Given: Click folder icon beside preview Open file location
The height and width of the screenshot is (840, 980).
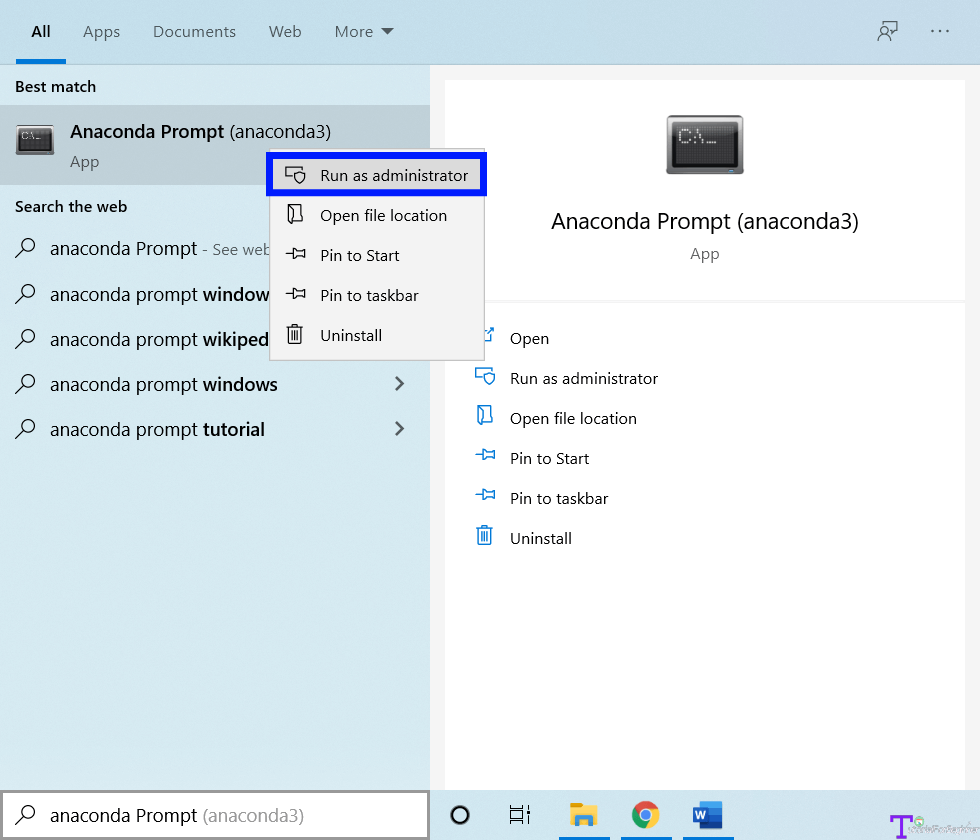Looking at the screenshot, I should [485, 415].
